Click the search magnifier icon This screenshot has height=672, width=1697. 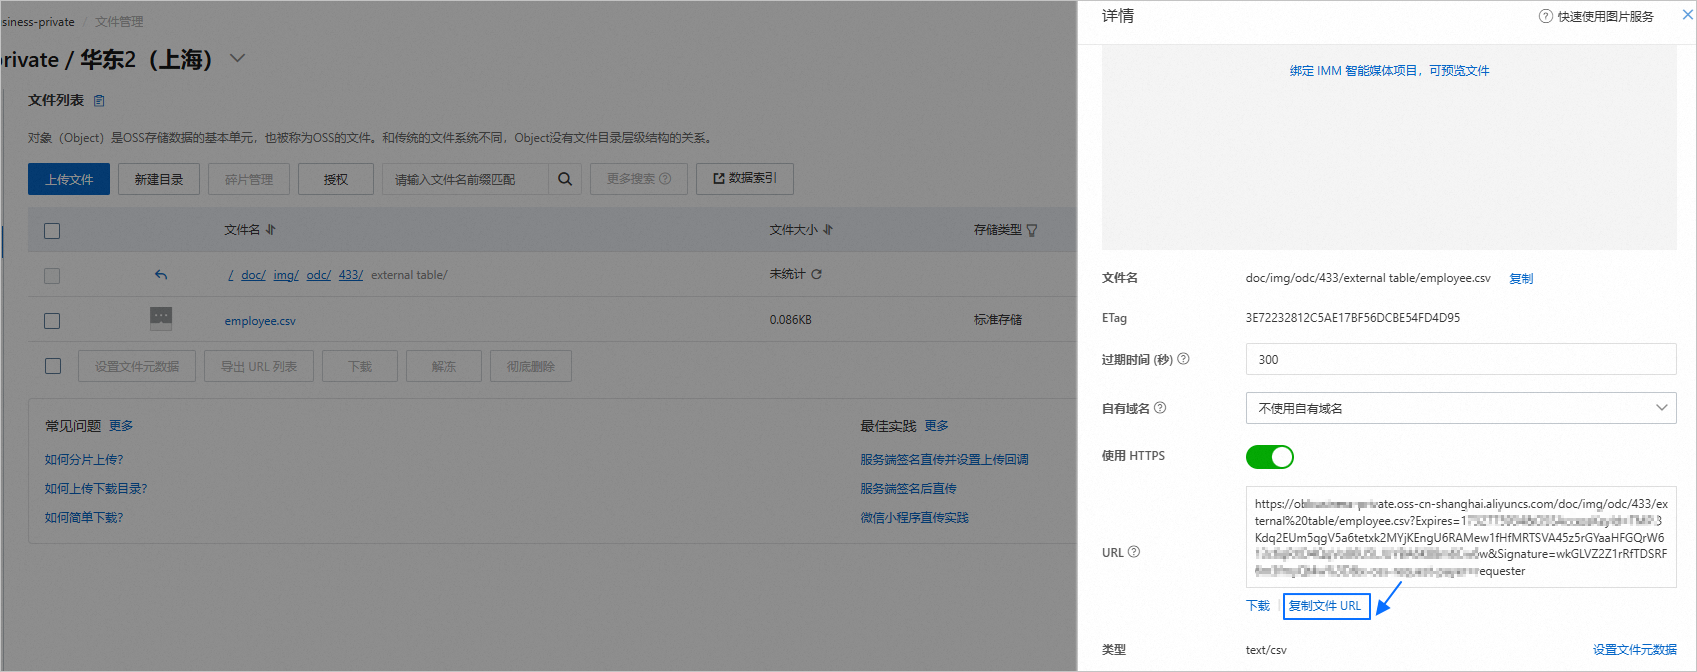(565, 179)
